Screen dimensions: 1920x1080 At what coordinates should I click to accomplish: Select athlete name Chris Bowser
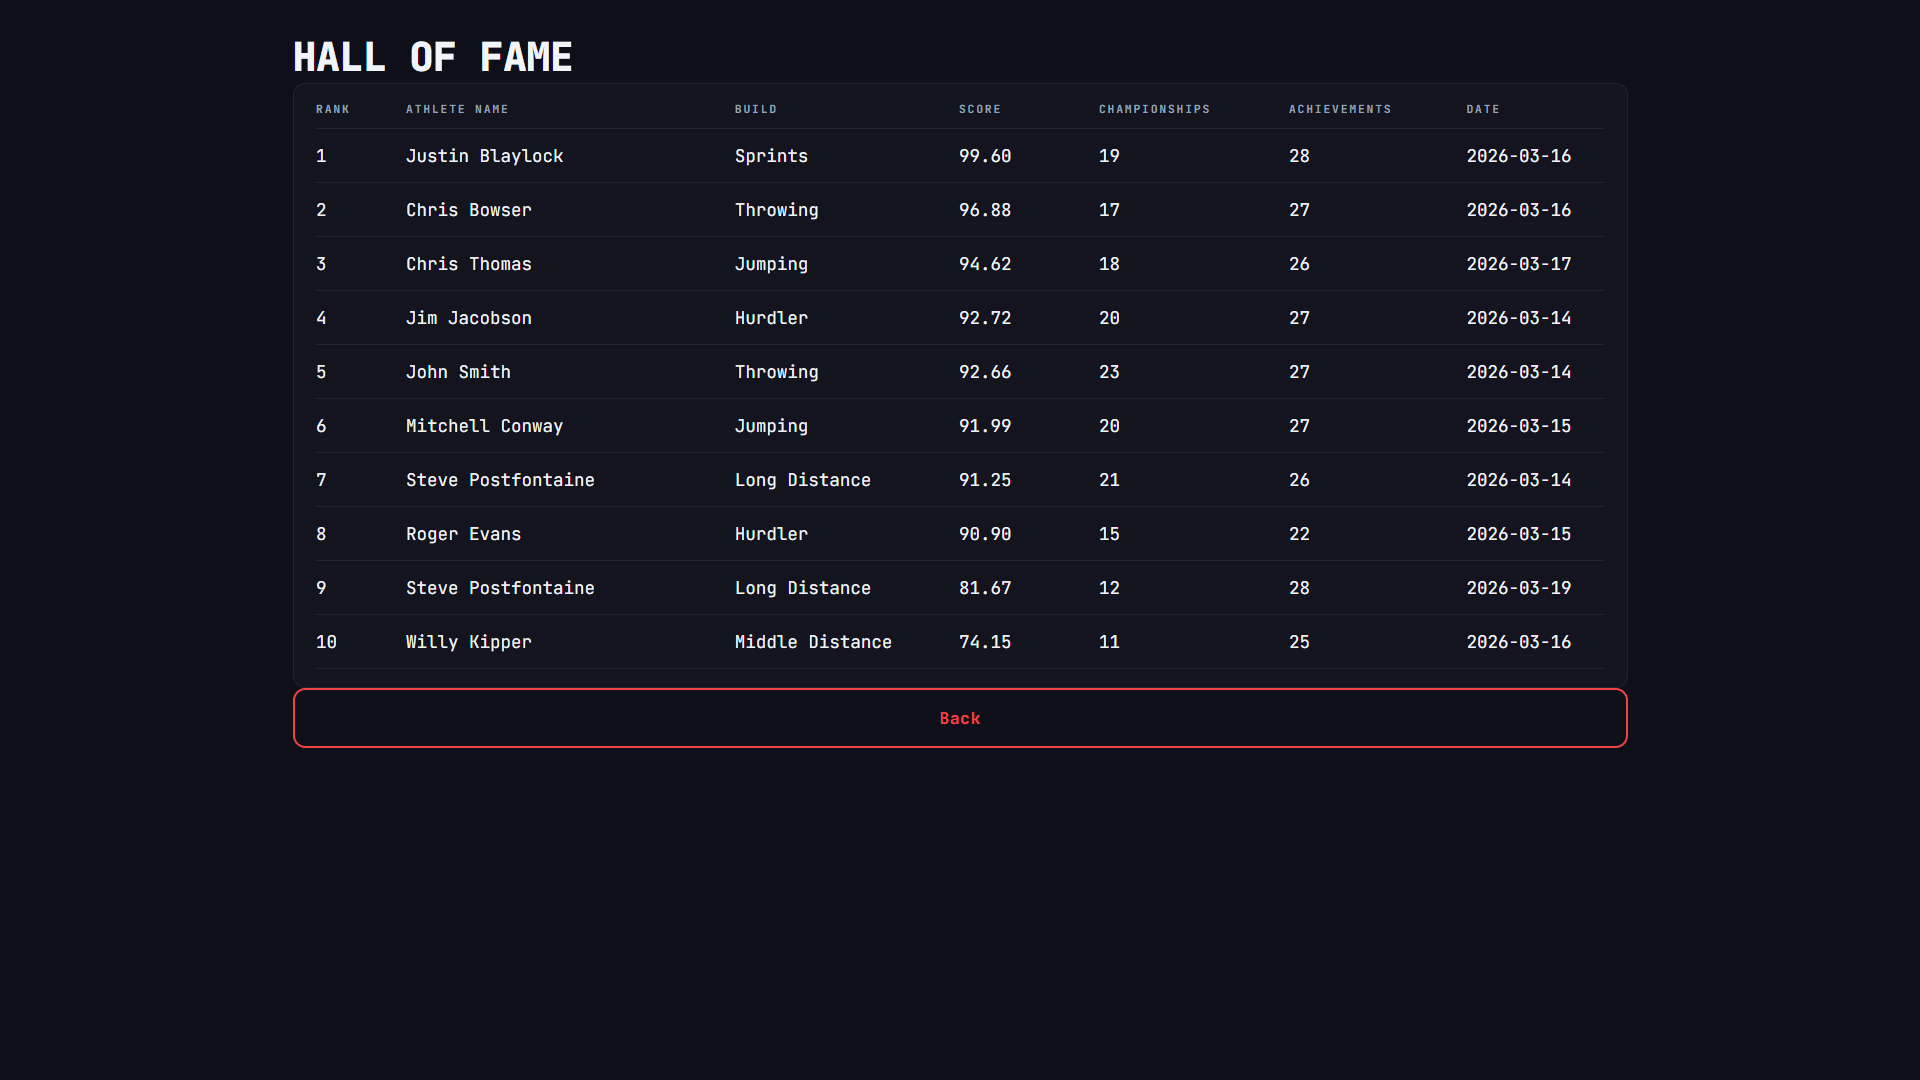(469, 210)
